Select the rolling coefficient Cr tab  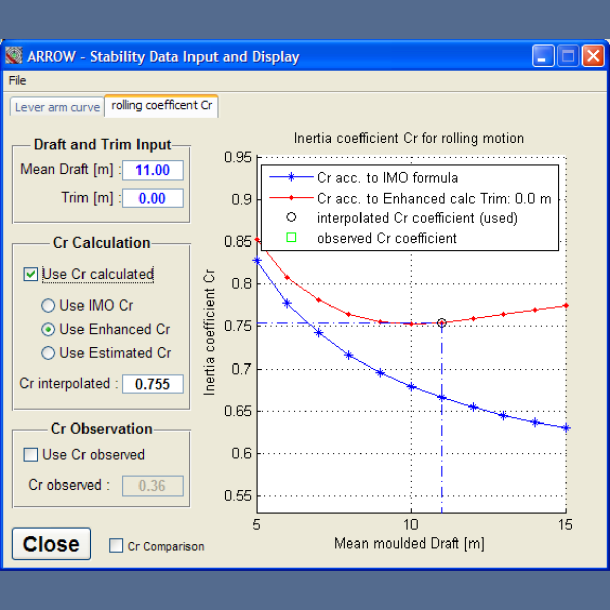coord(162,105)
